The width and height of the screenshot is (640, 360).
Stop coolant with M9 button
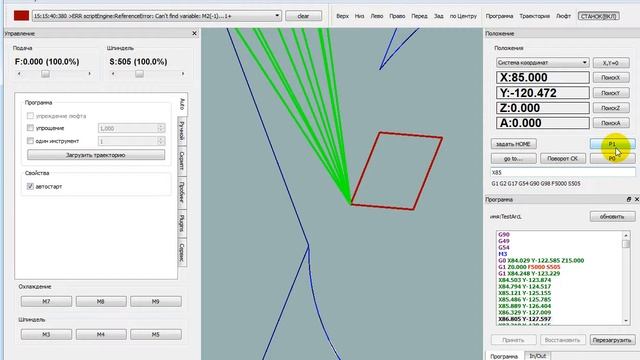156,301
